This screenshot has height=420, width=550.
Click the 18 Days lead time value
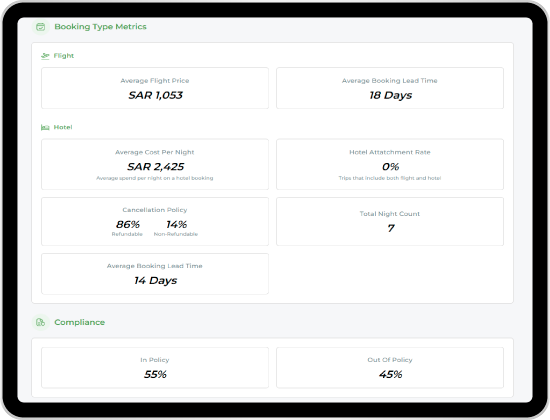point(390,95)
